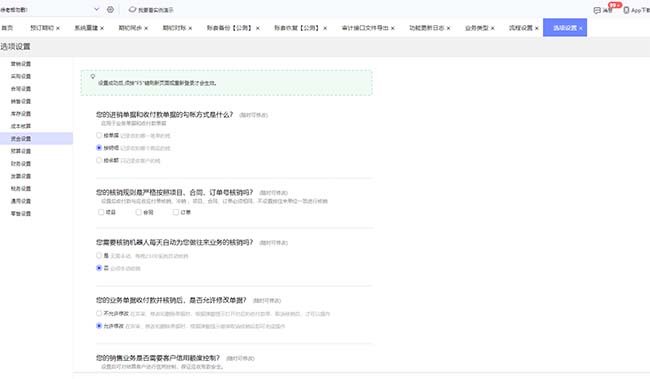Click the green notice about pressing F5

226,83
